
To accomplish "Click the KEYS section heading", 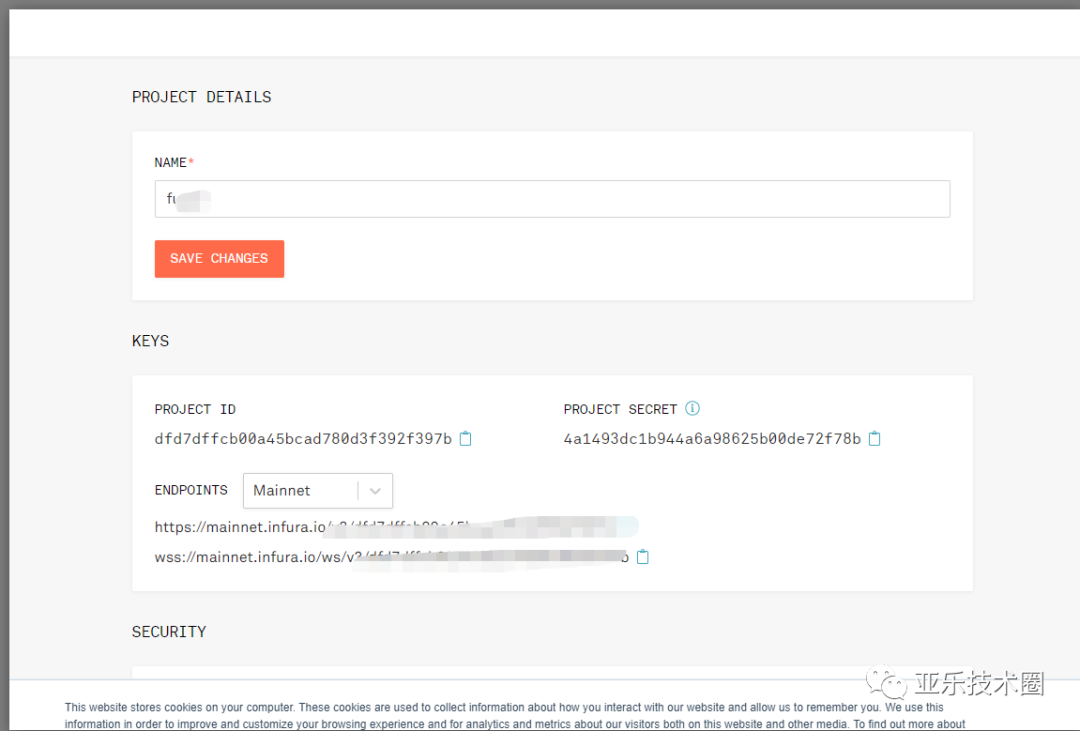I will (x=150, y=341).
